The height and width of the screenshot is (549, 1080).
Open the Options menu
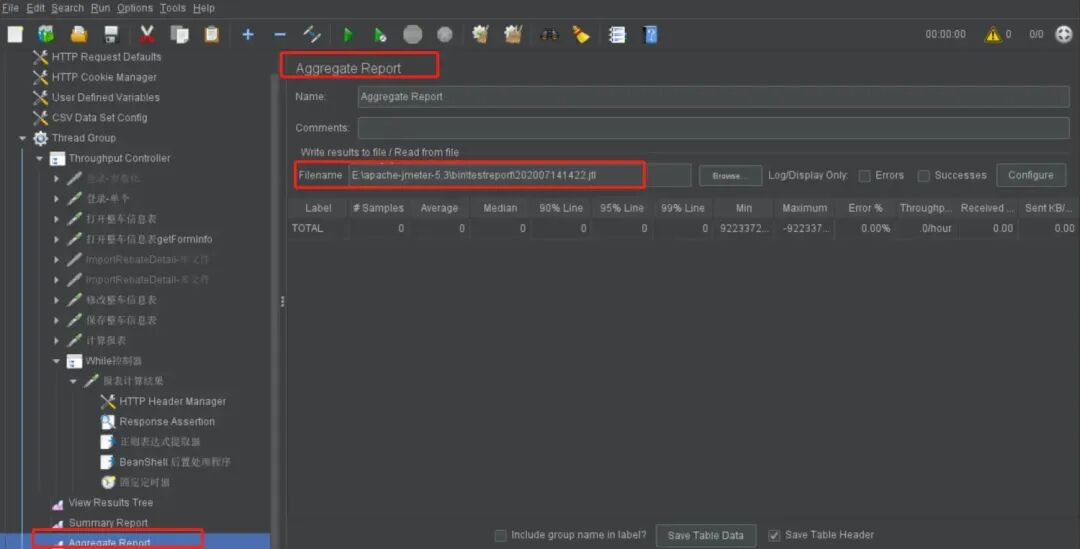pos(134,8)
